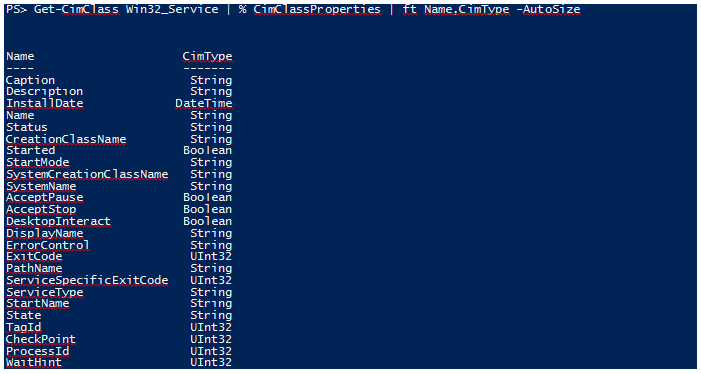Click the PathName property name
Screen dimensions: 701x374
[x=34, y=268]
